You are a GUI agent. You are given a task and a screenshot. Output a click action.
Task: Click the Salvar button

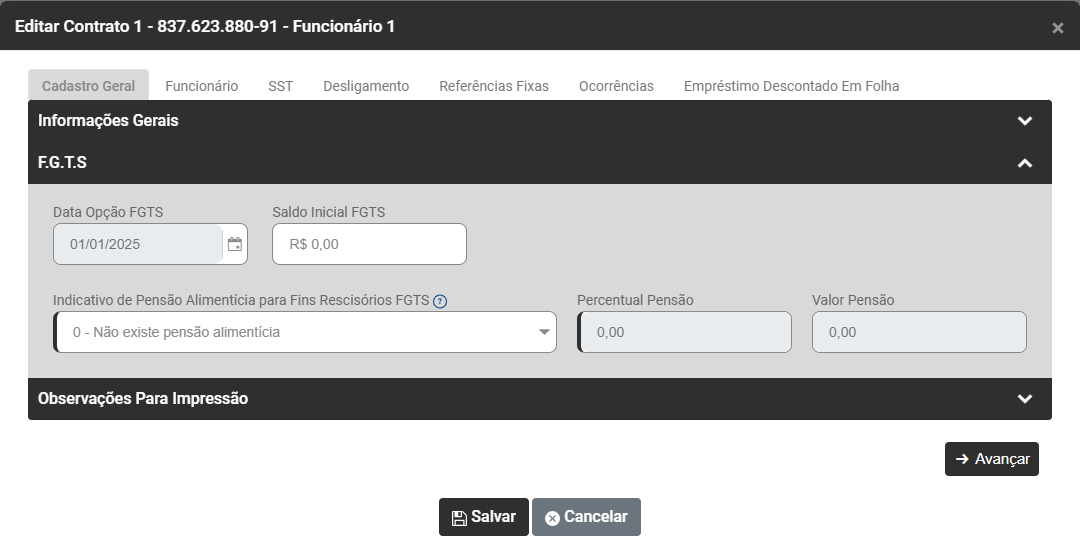click(484, 517)
